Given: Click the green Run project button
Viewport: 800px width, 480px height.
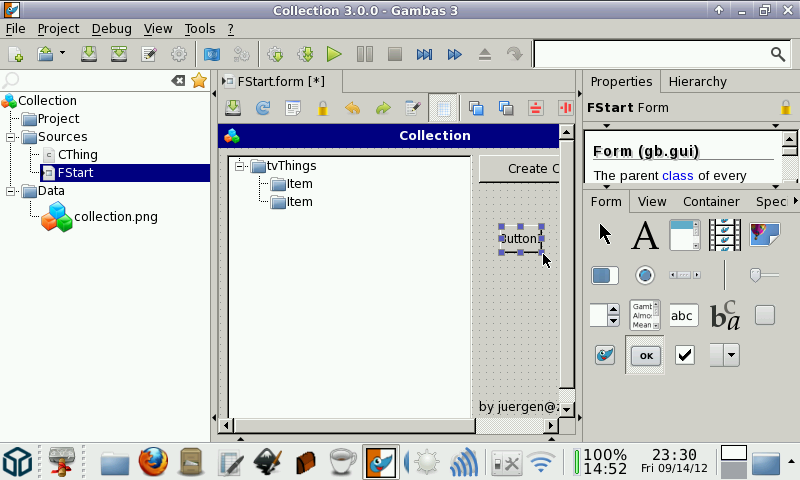Looking at the screenshot, I should click(x=334, y=54).
